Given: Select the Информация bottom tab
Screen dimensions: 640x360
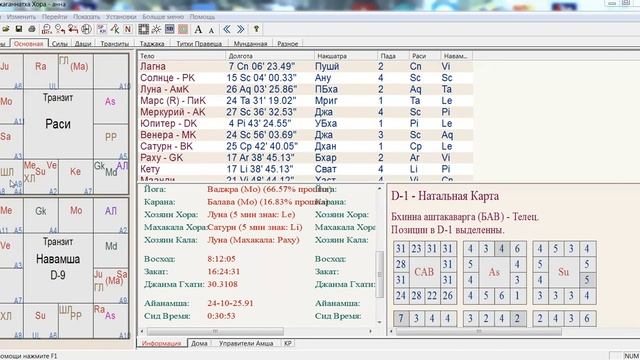Looking at the screenshot, I should coord(162,343).
